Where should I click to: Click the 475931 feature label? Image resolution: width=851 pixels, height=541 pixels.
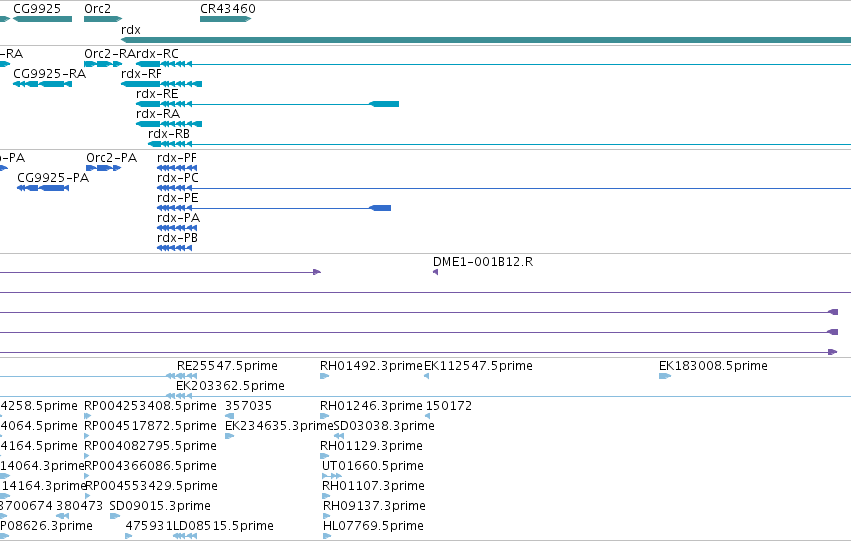[x=149, y=526]
